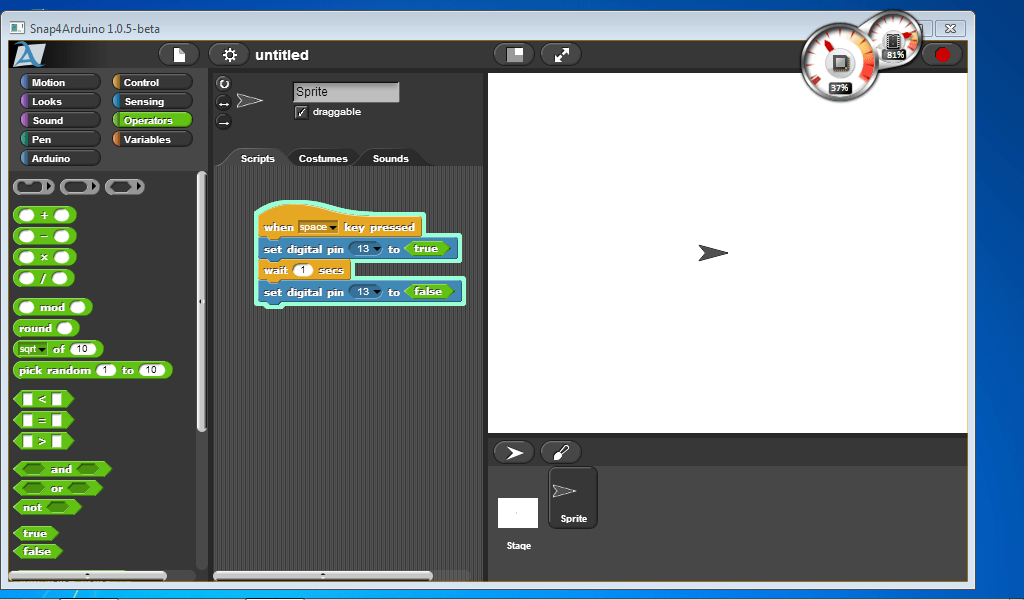
Task: Select the Sprite in the corral
Action: (573, 497)
